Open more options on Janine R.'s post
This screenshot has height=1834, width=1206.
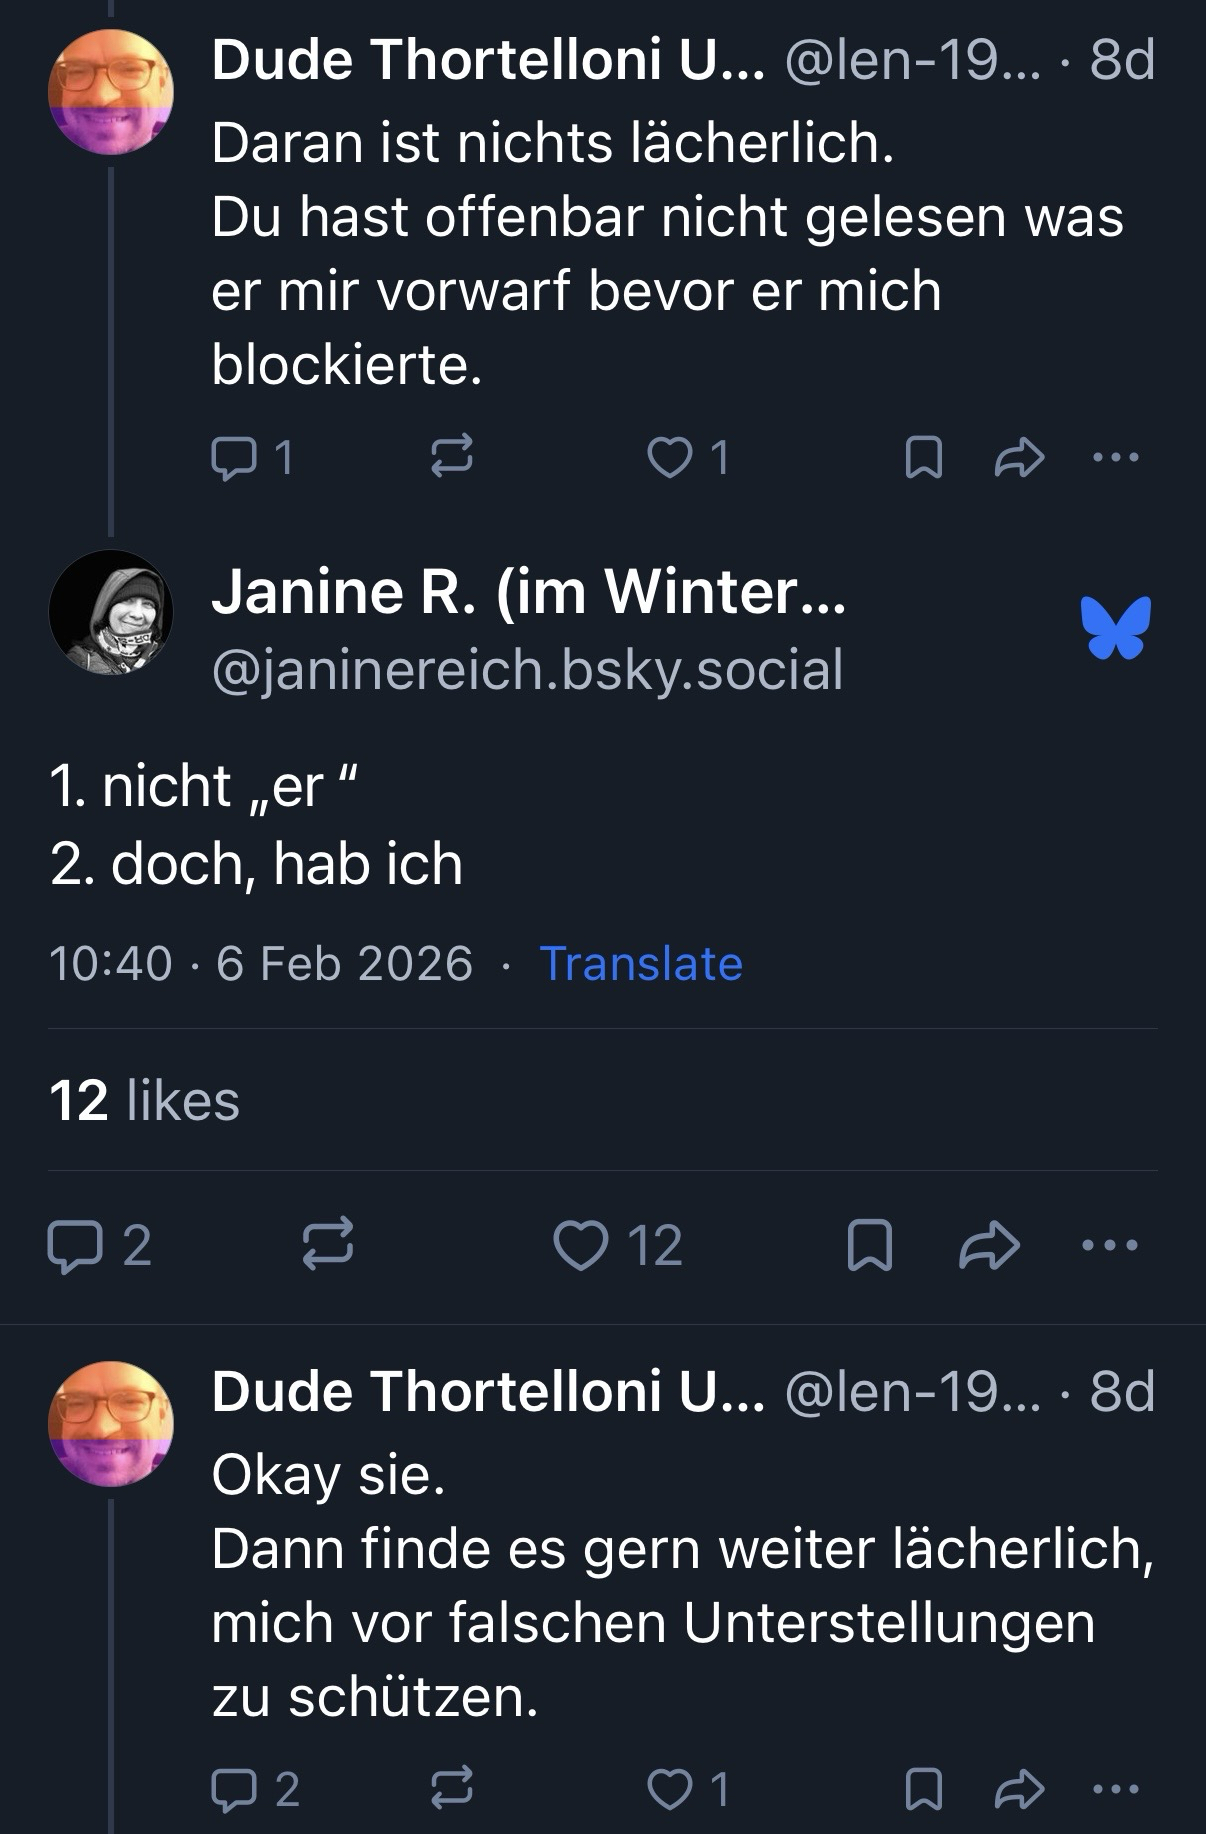click(x=1110, y=1246)
